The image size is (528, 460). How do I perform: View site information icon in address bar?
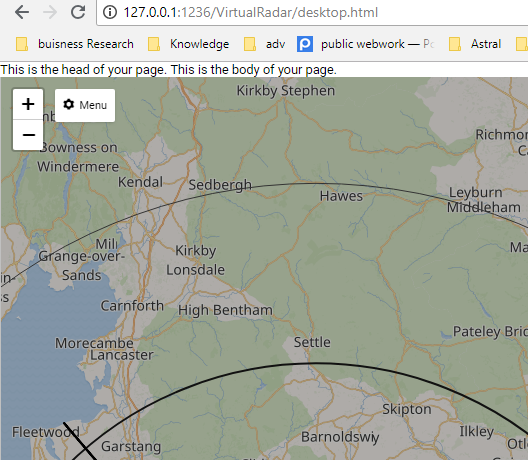[x=110, y=12]
